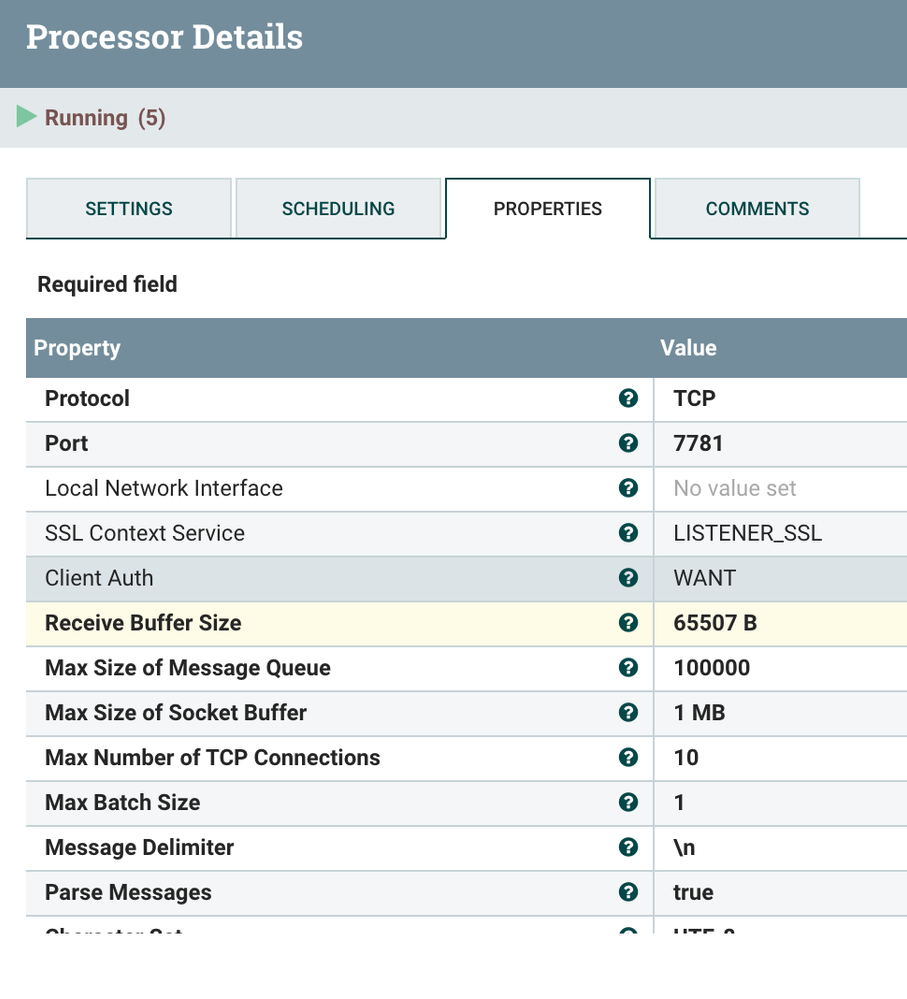Click the Client Auth property label

tap(99, 578)
